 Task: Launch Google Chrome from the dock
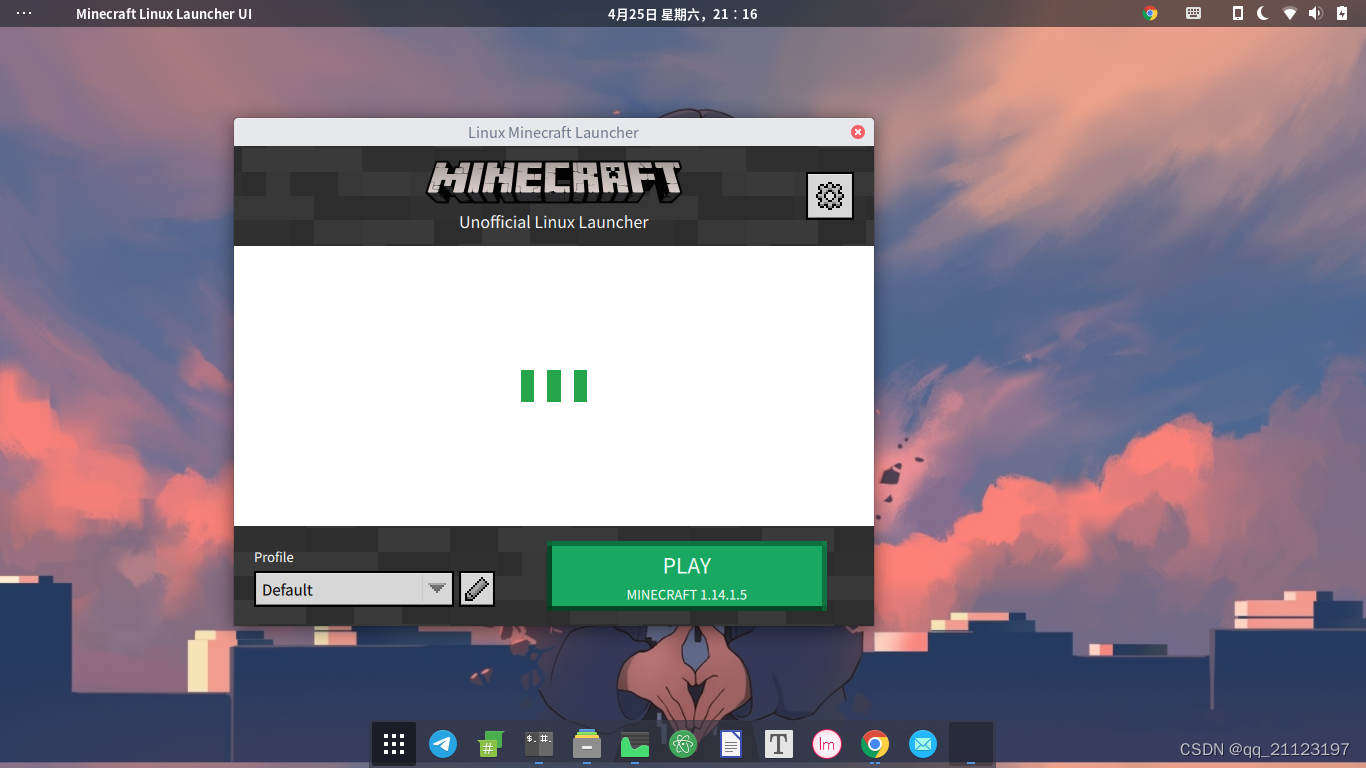[874, 744]
